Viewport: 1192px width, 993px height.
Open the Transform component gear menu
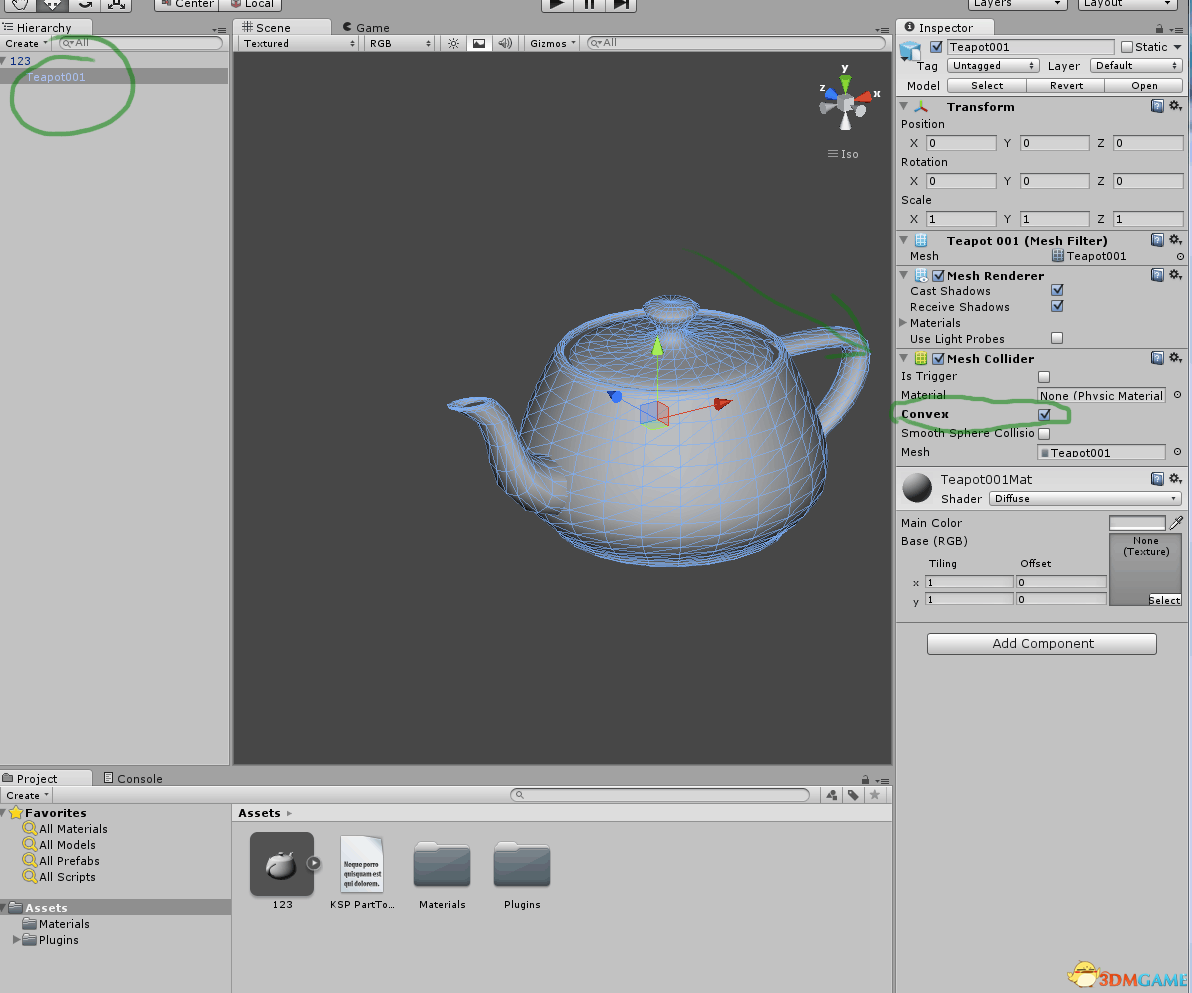(x=1175, y=106)
